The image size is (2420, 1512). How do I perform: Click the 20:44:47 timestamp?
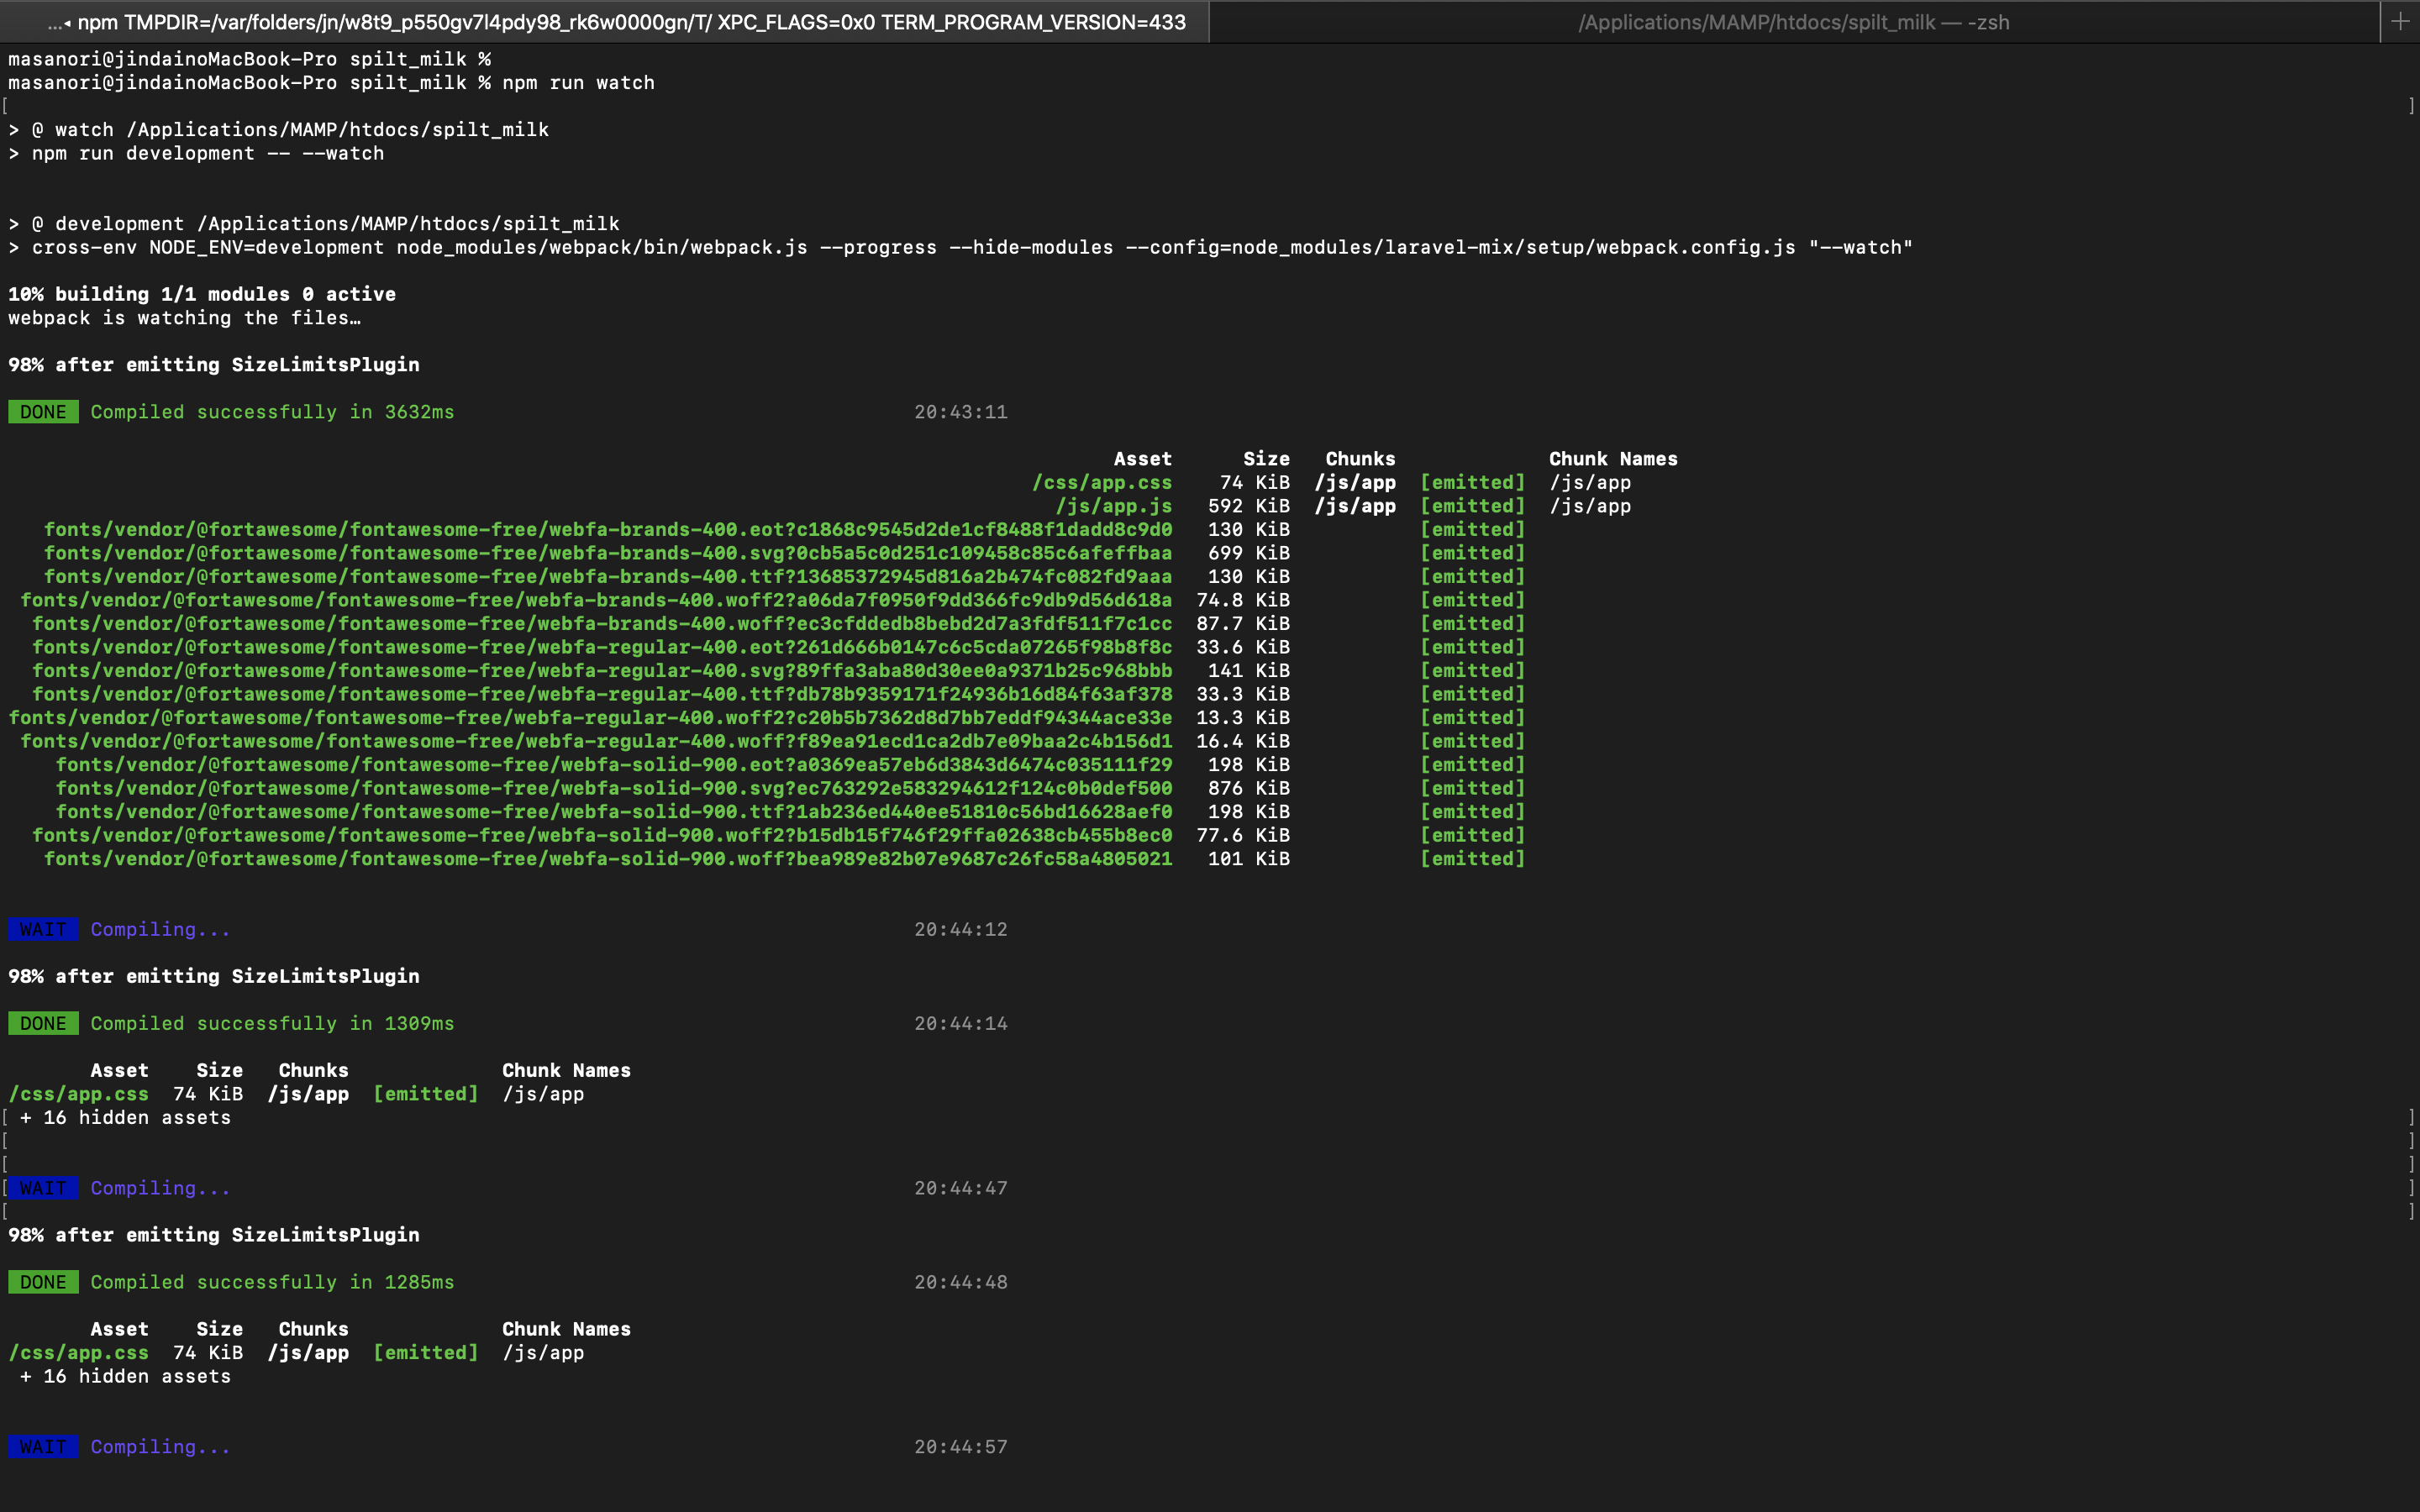pos(960,1188)
